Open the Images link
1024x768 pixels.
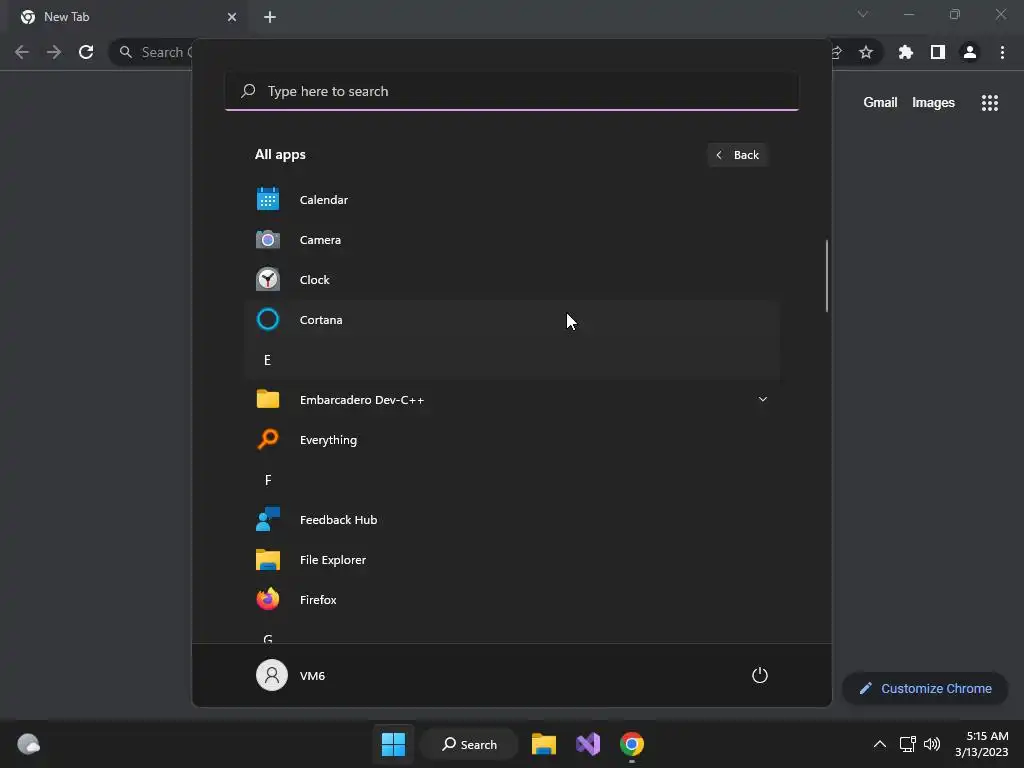click(x=933, y=103)
